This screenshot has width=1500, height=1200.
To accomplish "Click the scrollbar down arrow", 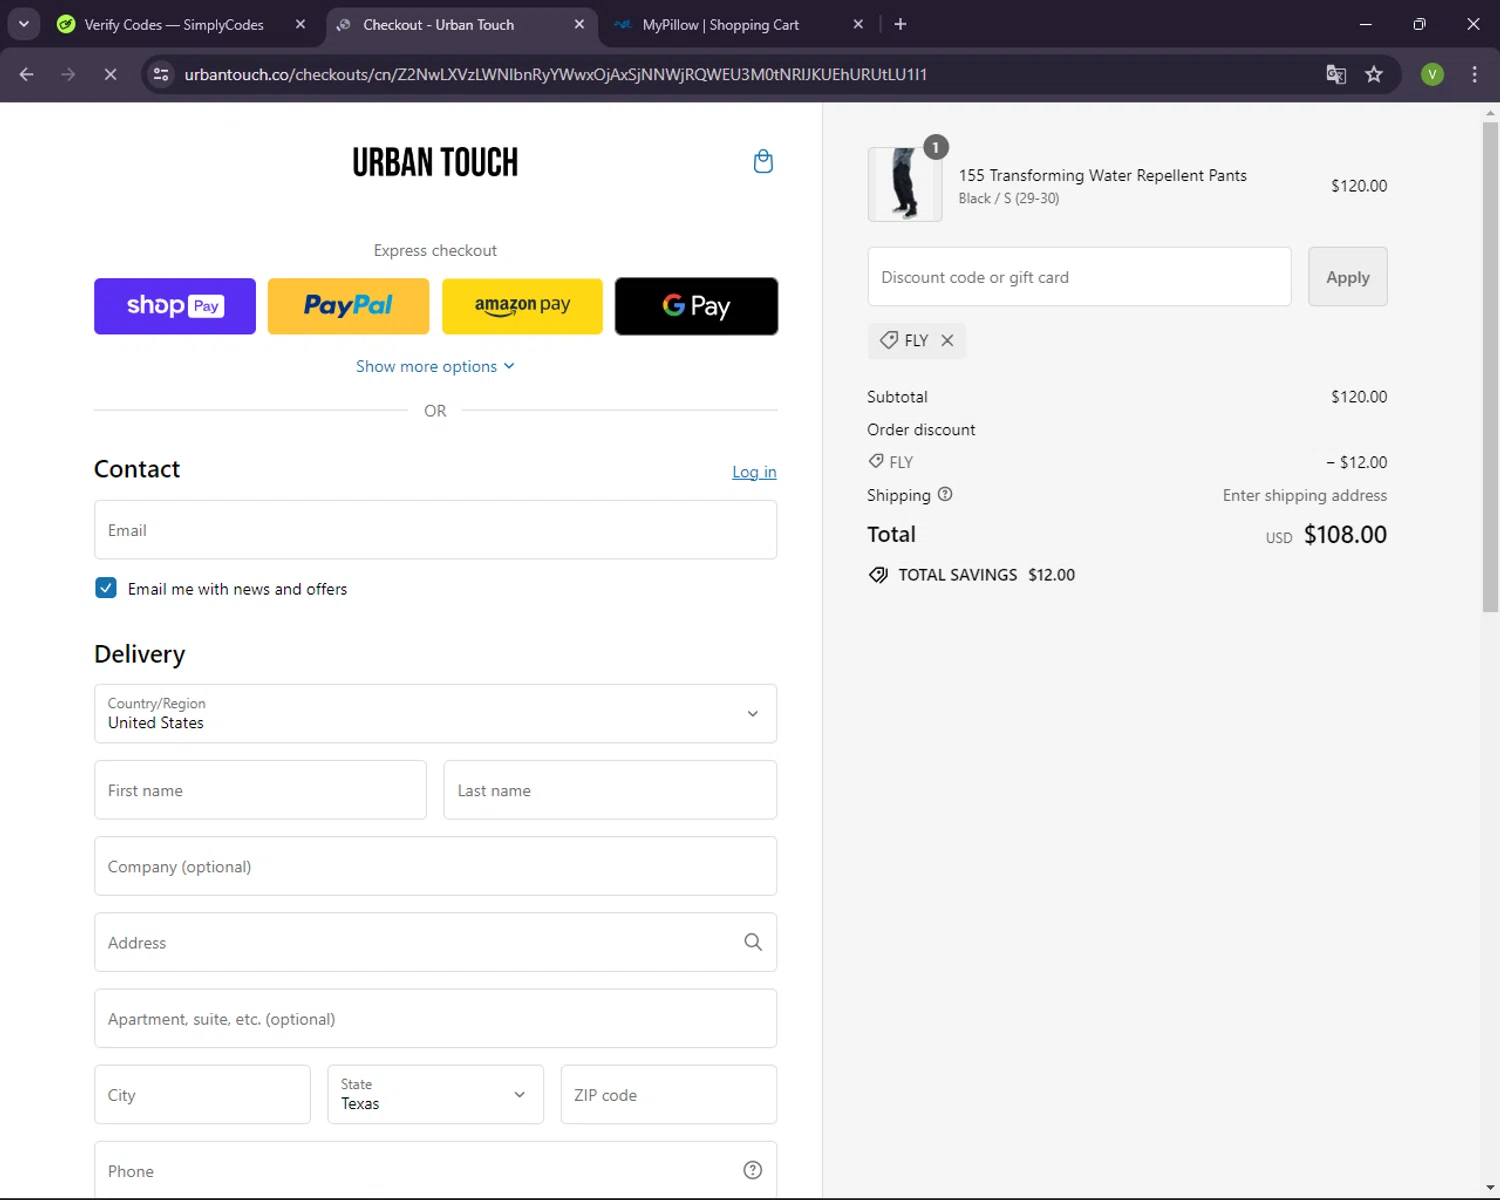I will coord(1490,1188).
